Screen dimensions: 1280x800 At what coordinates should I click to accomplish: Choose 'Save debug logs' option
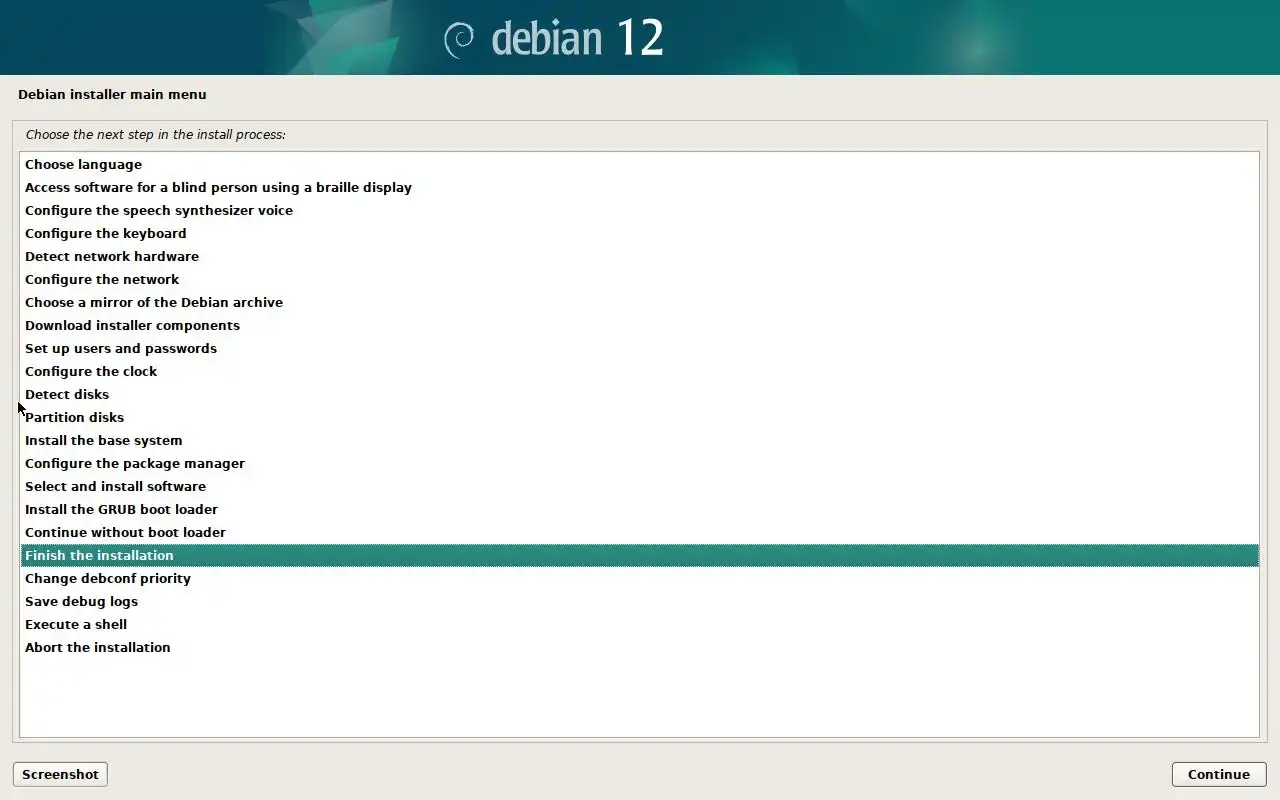(x=640, y=601)
